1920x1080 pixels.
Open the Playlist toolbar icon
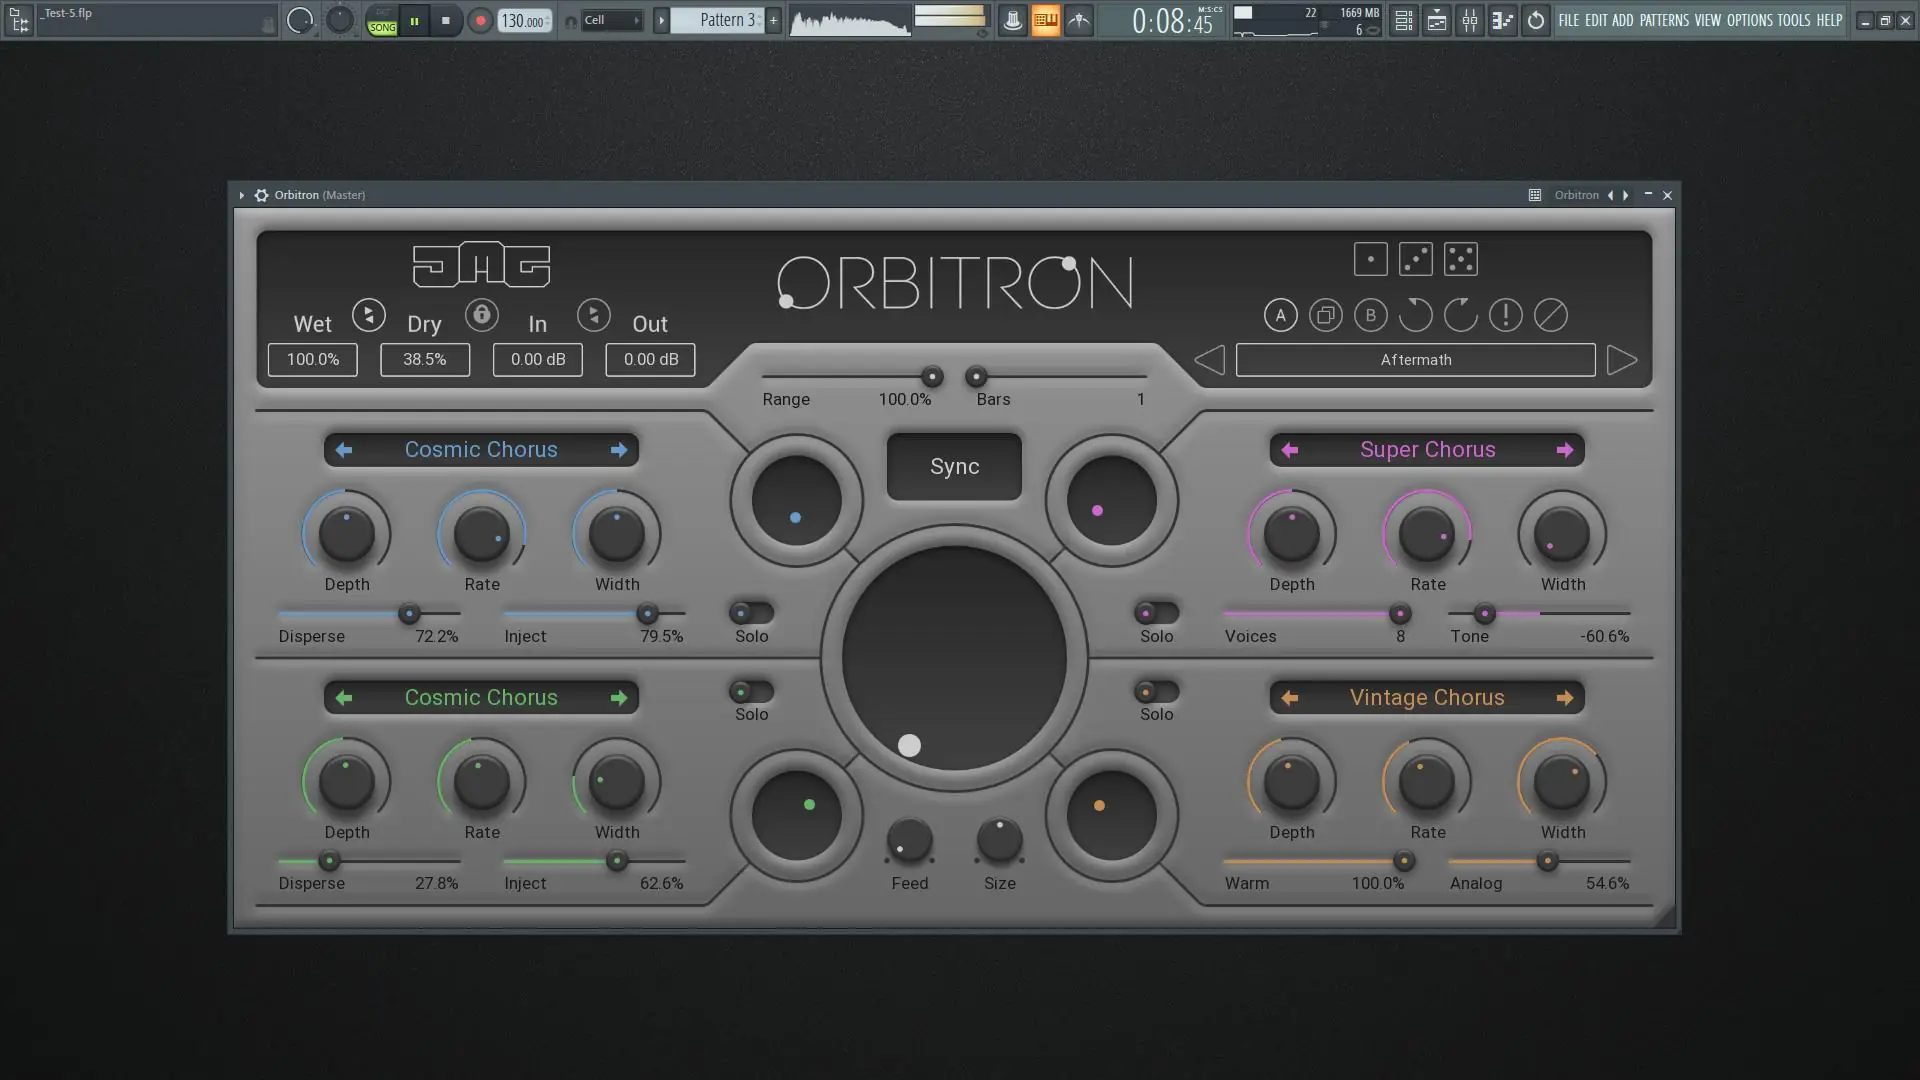pos(1402,20)
